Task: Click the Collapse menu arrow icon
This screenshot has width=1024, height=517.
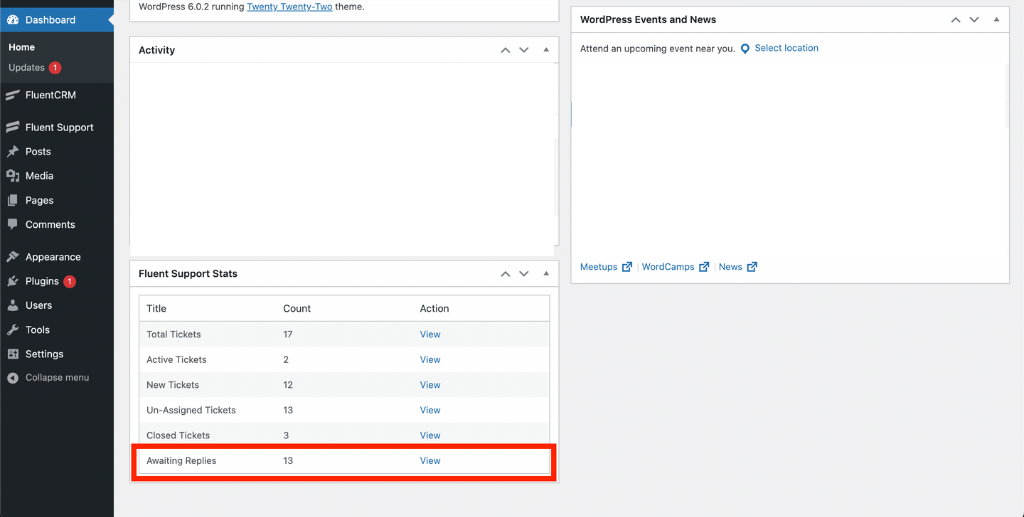Action: click(12, 378)
